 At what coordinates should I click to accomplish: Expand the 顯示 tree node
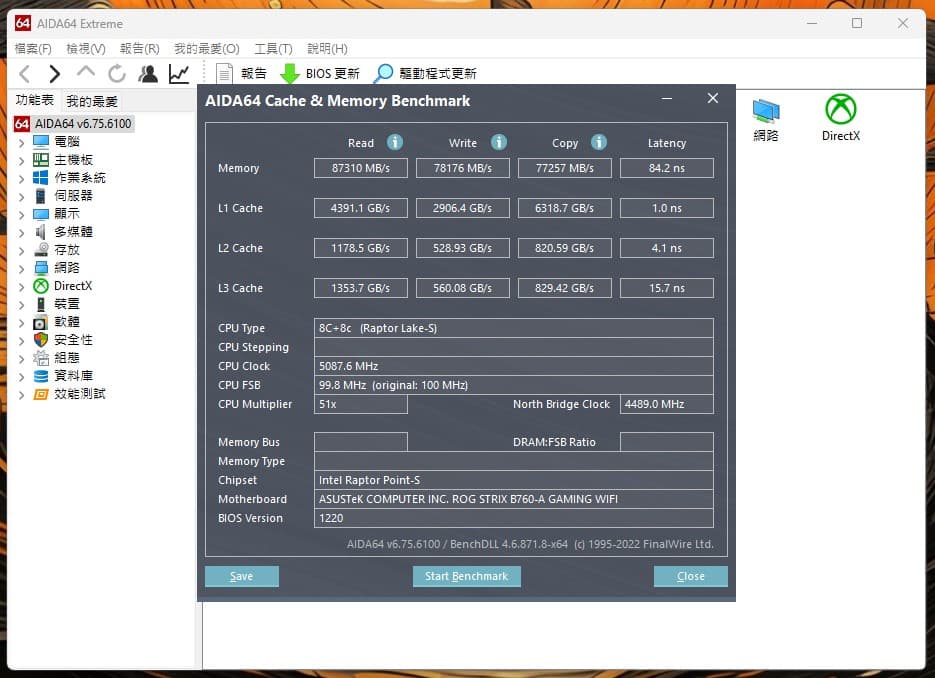coord(21,215)
